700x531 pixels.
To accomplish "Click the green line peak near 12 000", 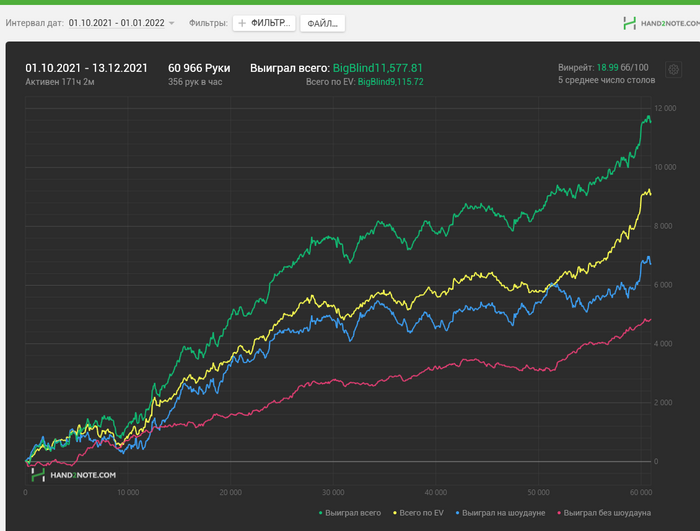I will tap(648, 117).
